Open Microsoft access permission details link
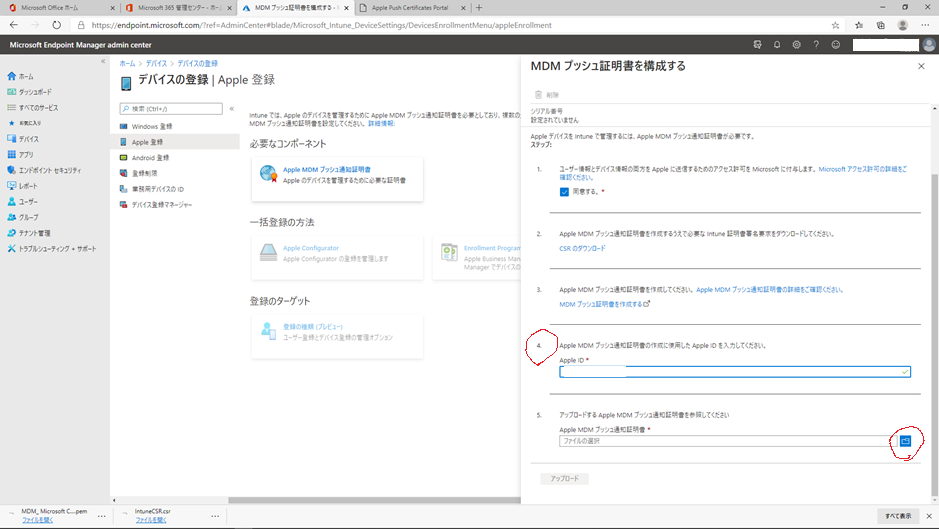Viewport: 939px width, 529px height. click(x=862, y=169)
